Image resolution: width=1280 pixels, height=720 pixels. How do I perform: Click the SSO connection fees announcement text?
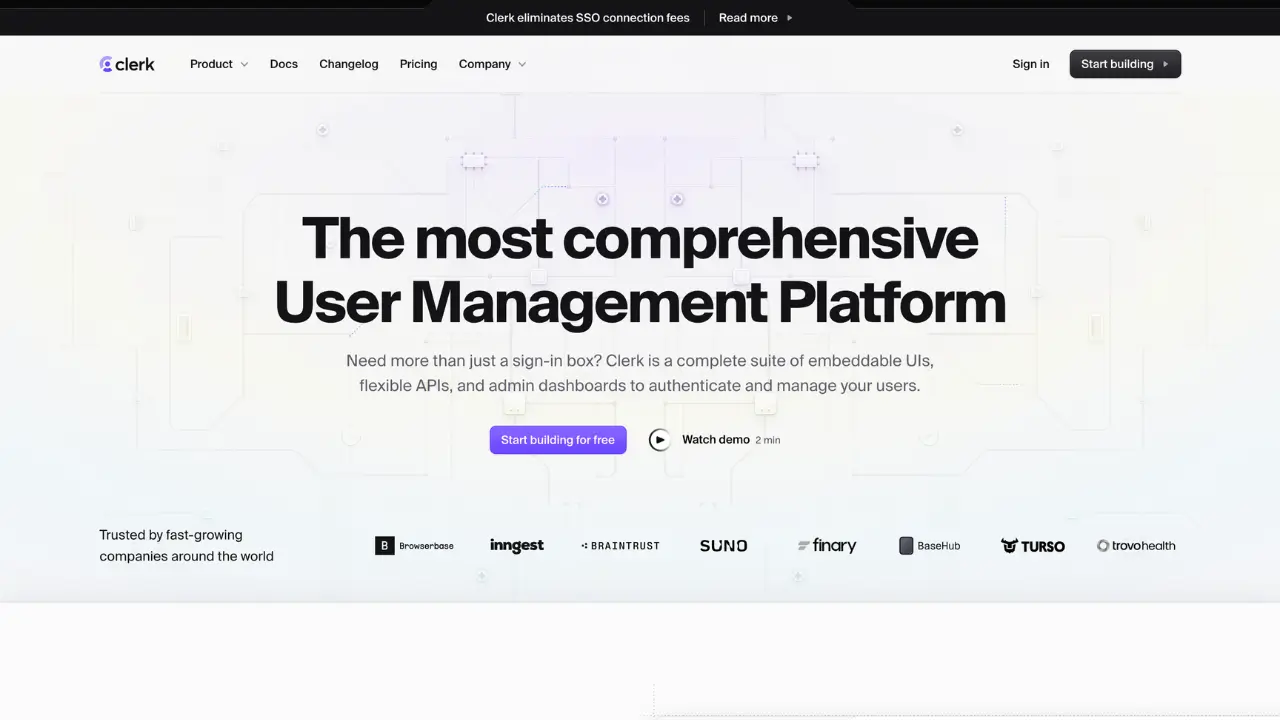(x=588, y=18)
